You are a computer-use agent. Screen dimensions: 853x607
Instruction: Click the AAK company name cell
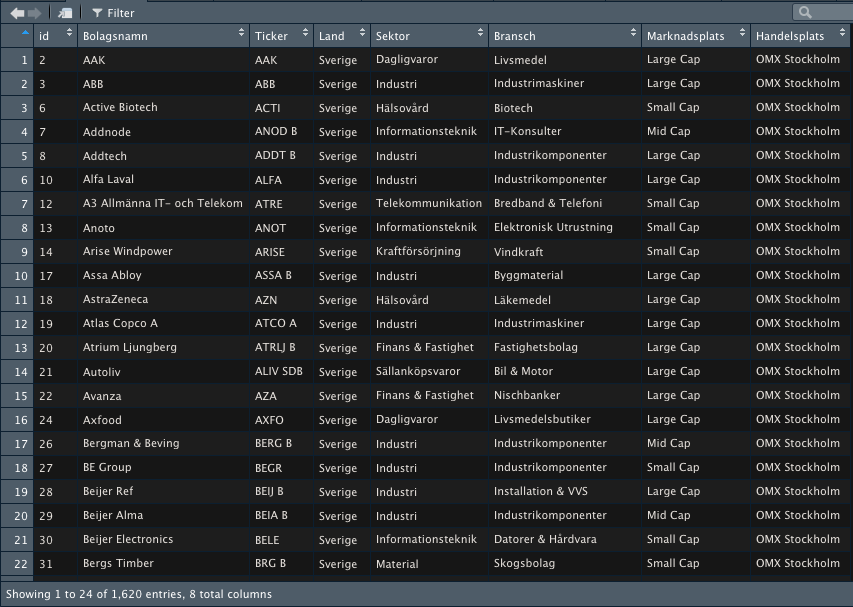pos(163,60)
